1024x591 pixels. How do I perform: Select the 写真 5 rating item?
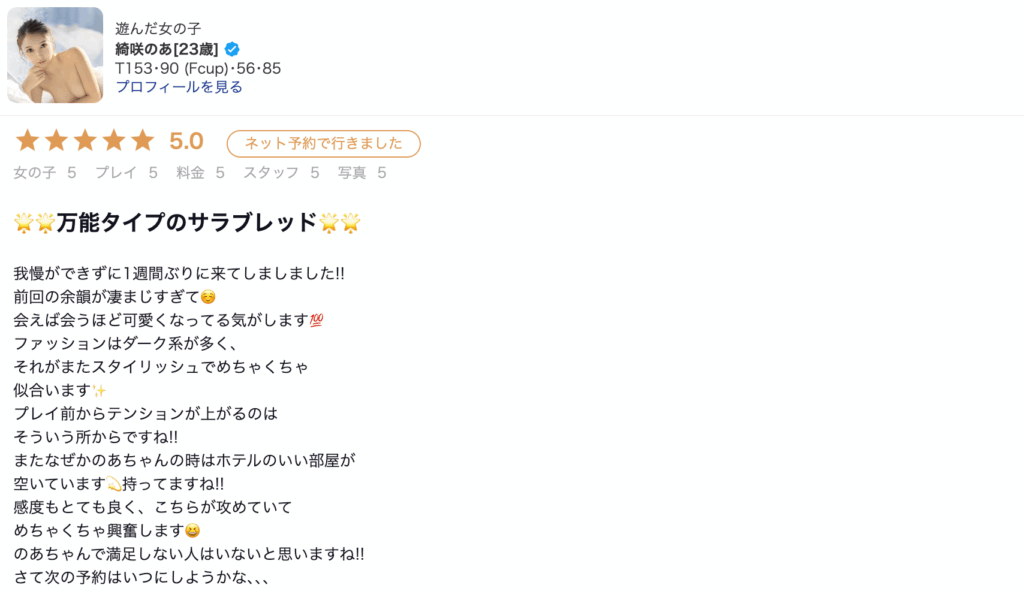[361, 173]
